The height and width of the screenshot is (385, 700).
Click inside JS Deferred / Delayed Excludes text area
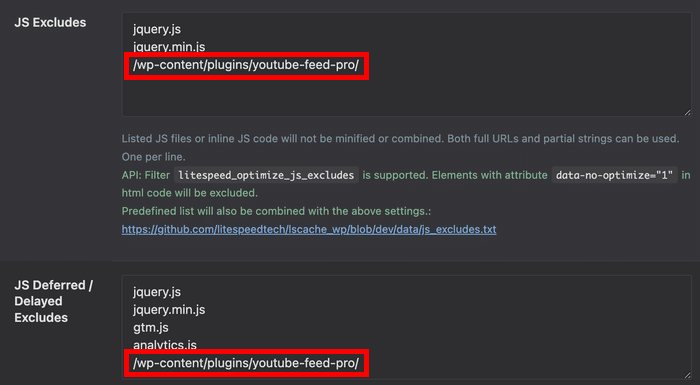[x=407, y=327]
